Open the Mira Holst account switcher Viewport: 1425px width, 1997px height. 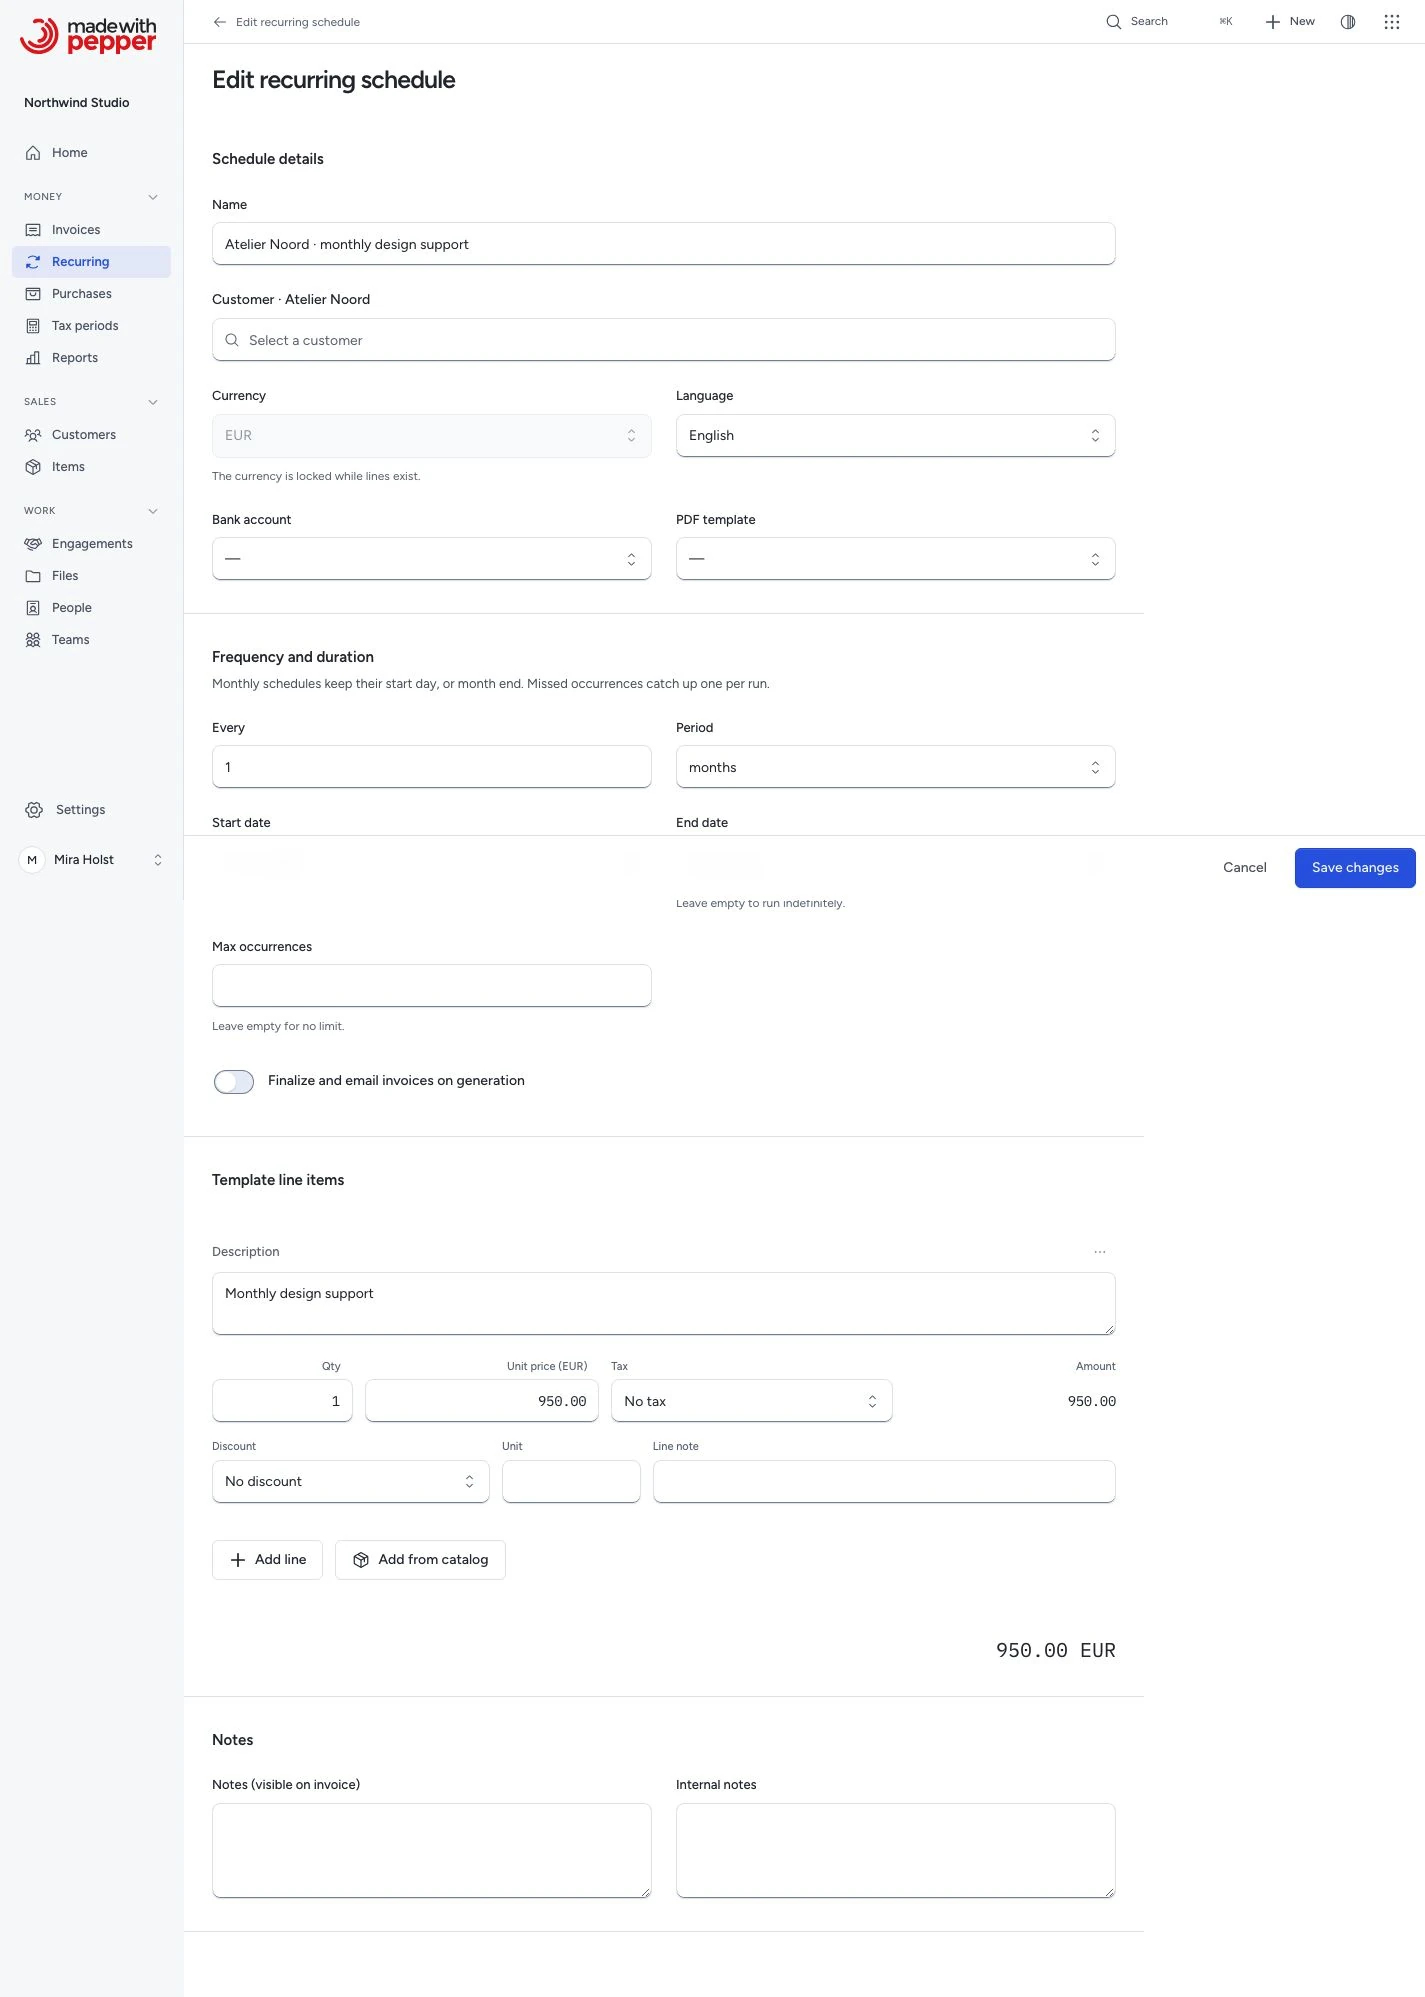pos(92,860)
